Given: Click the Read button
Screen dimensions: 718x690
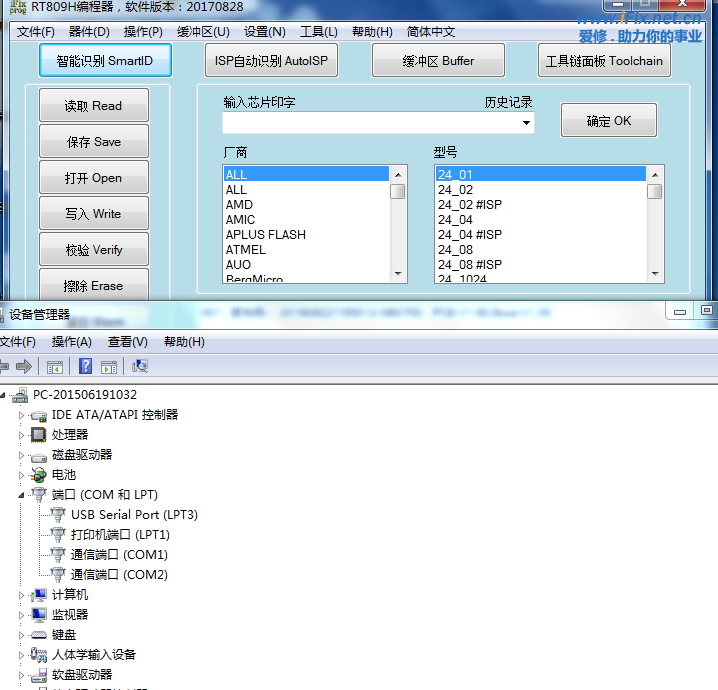Looking at the screenshot, I should (94, 105).
